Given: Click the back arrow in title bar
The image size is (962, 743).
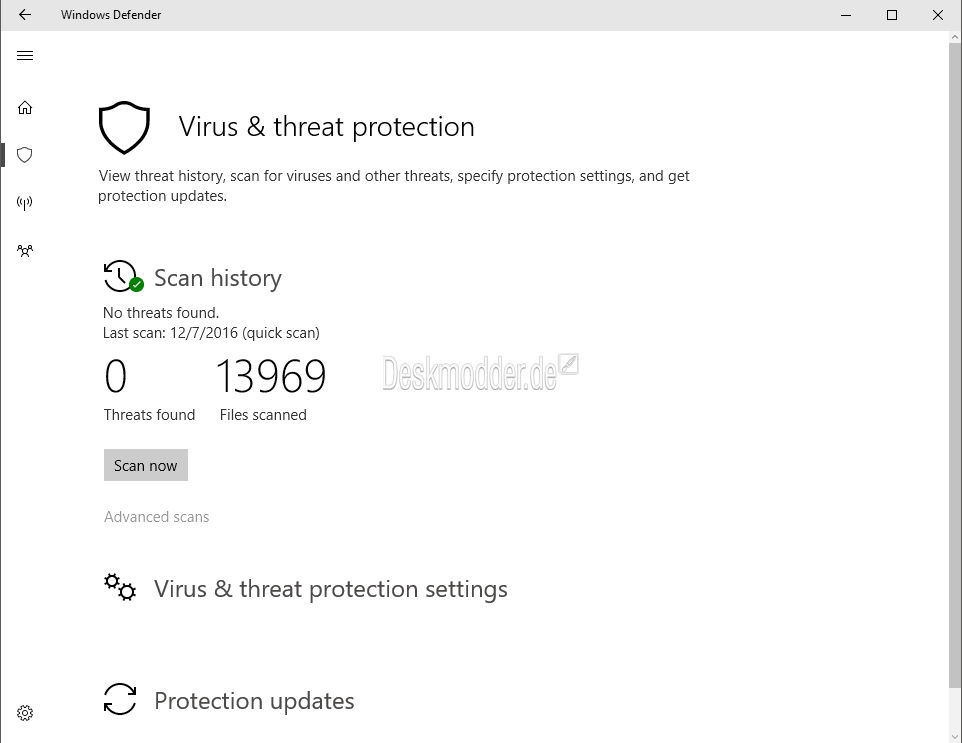Looking at the screenshot, I should pos(25,15).
